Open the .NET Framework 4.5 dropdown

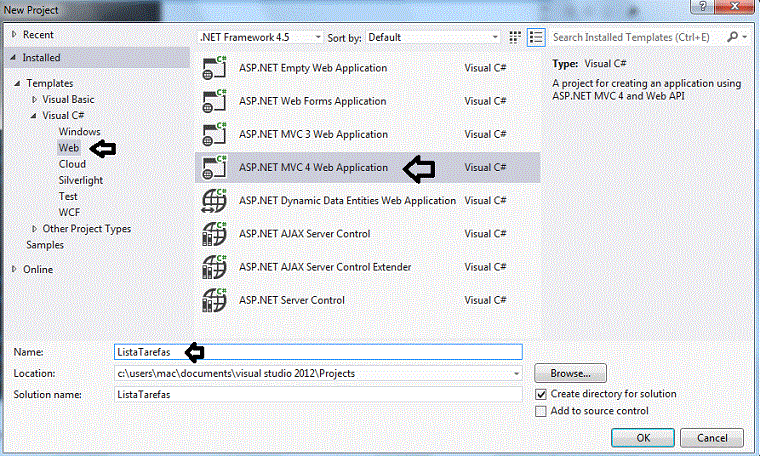coord(261,37)
